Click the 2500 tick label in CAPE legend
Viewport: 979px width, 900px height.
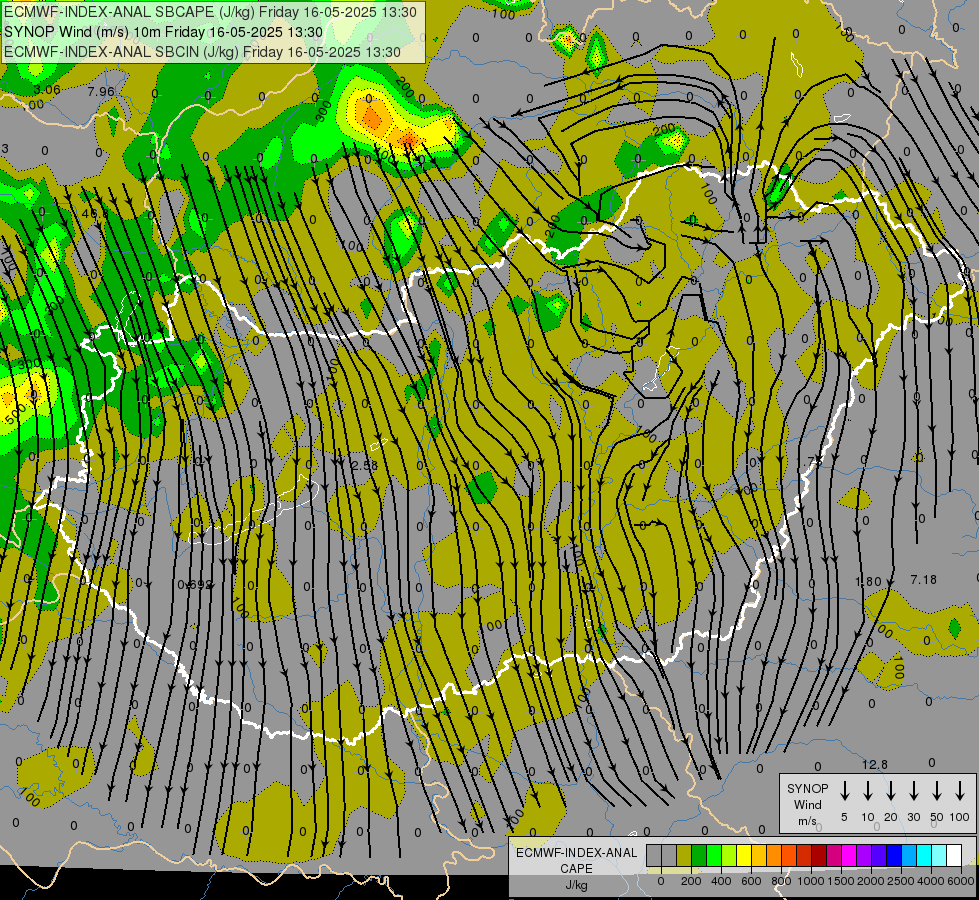point(901,881)
